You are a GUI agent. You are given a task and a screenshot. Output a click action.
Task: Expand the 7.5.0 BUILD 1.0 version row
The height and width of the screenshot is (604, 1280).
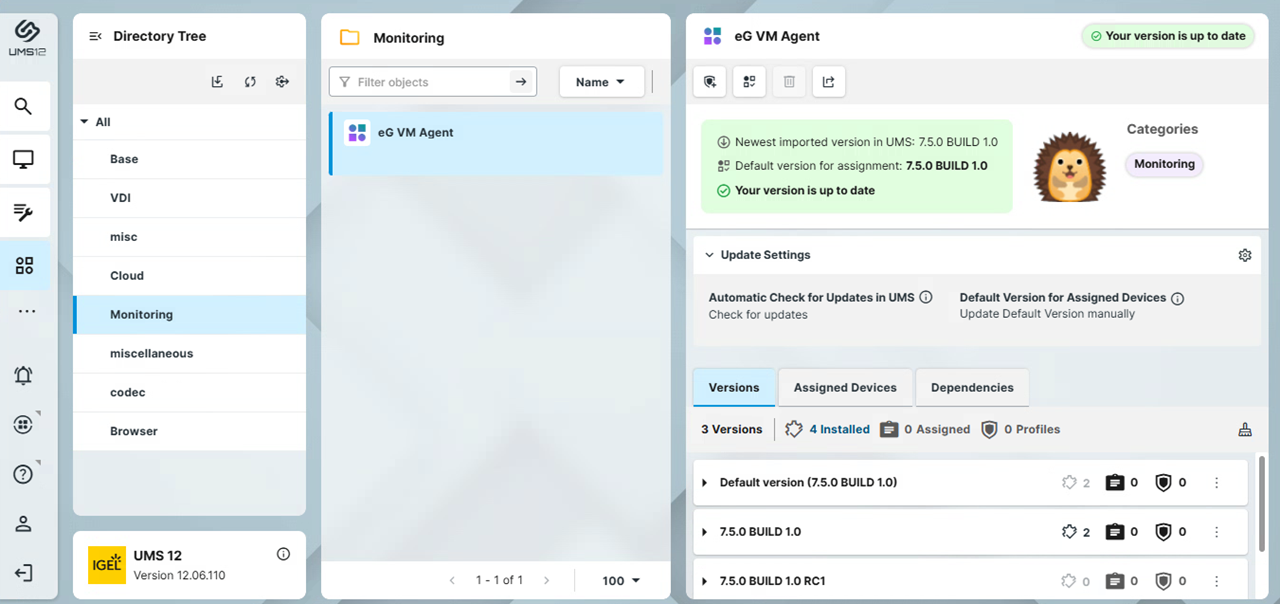pyautogui.click(x=705, y=532)
